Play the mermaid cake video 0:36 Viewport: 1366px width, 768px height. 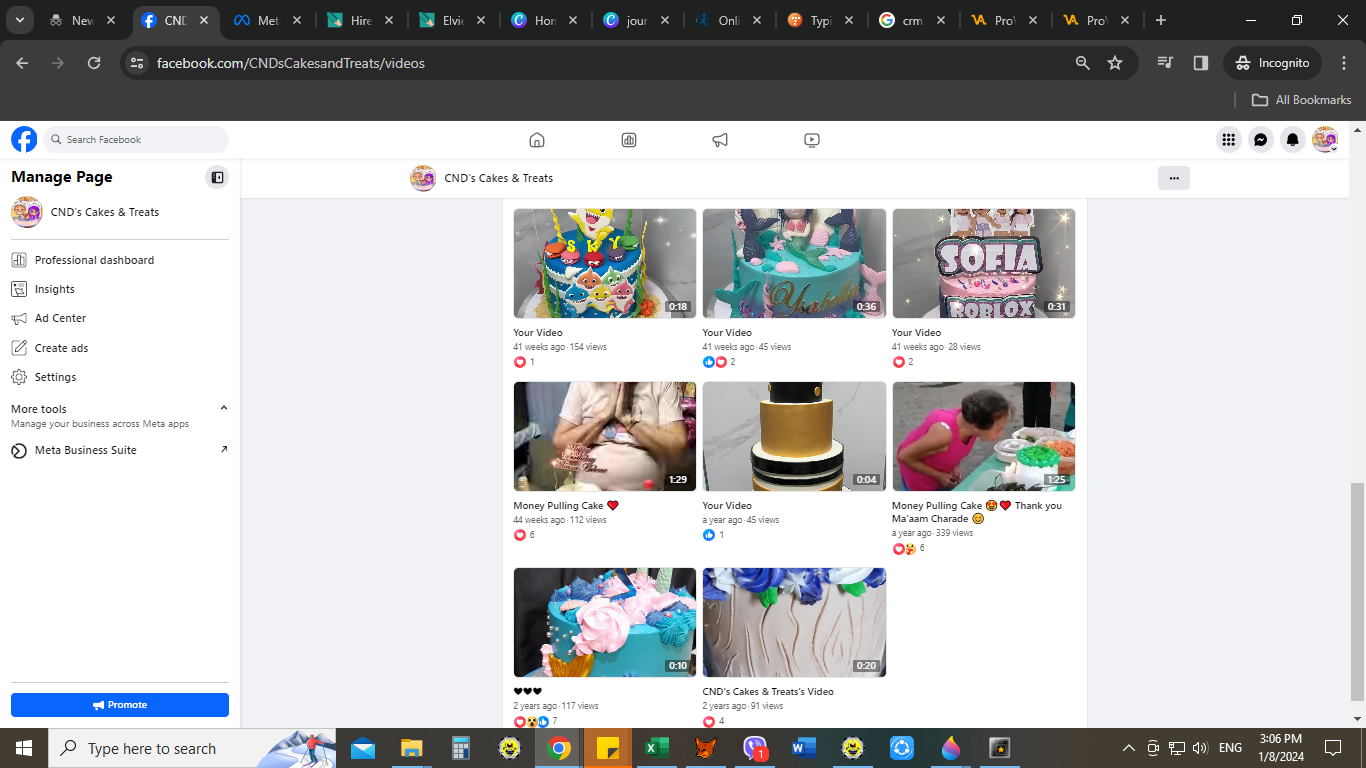pyautogui.click(x=794, y=263)
